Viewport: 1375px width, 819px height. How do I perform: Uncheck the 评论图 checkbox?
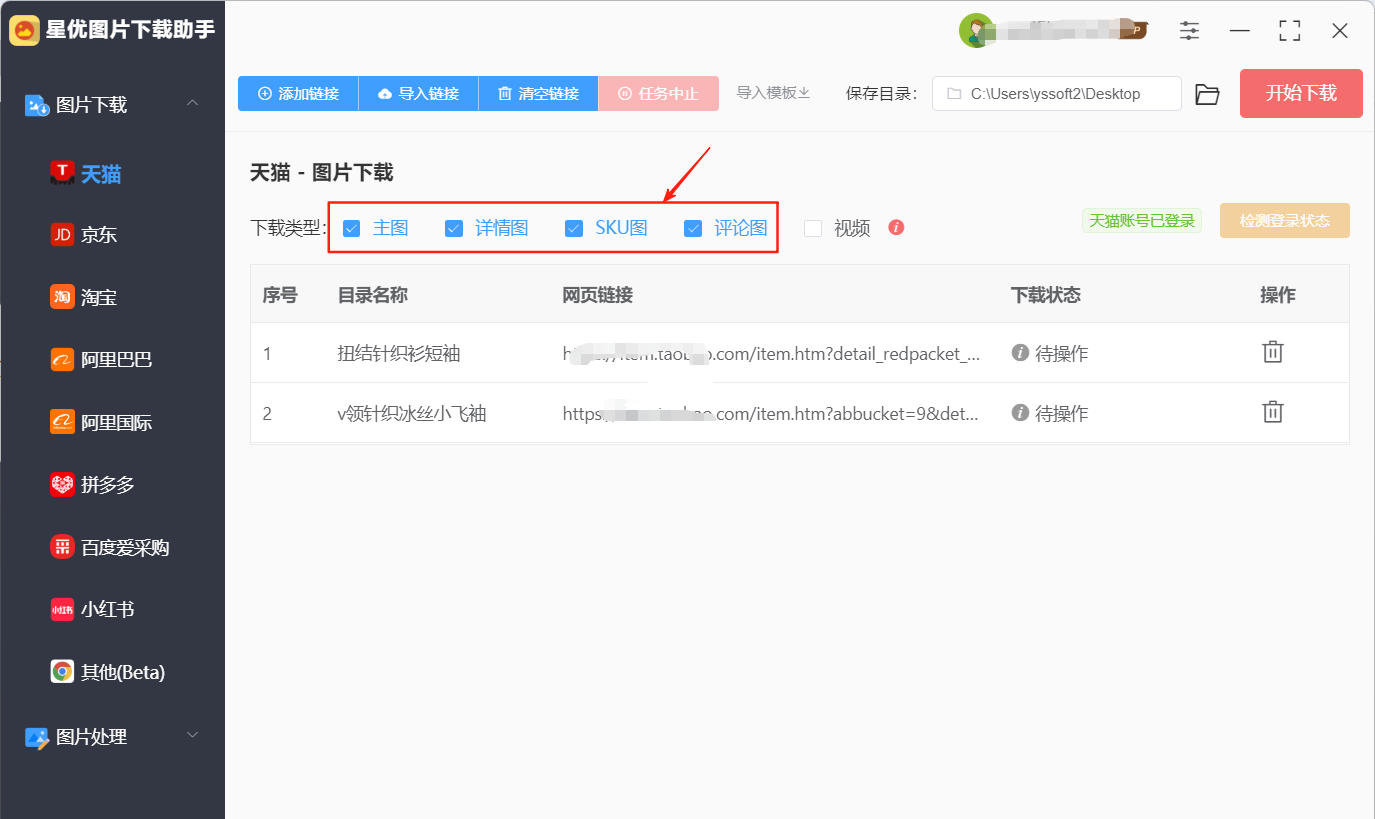pos(693,228)
